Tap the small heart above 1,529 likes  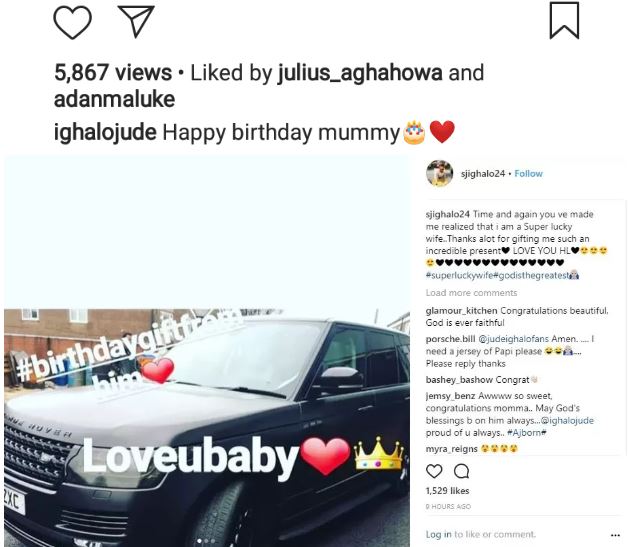[434, 471]
